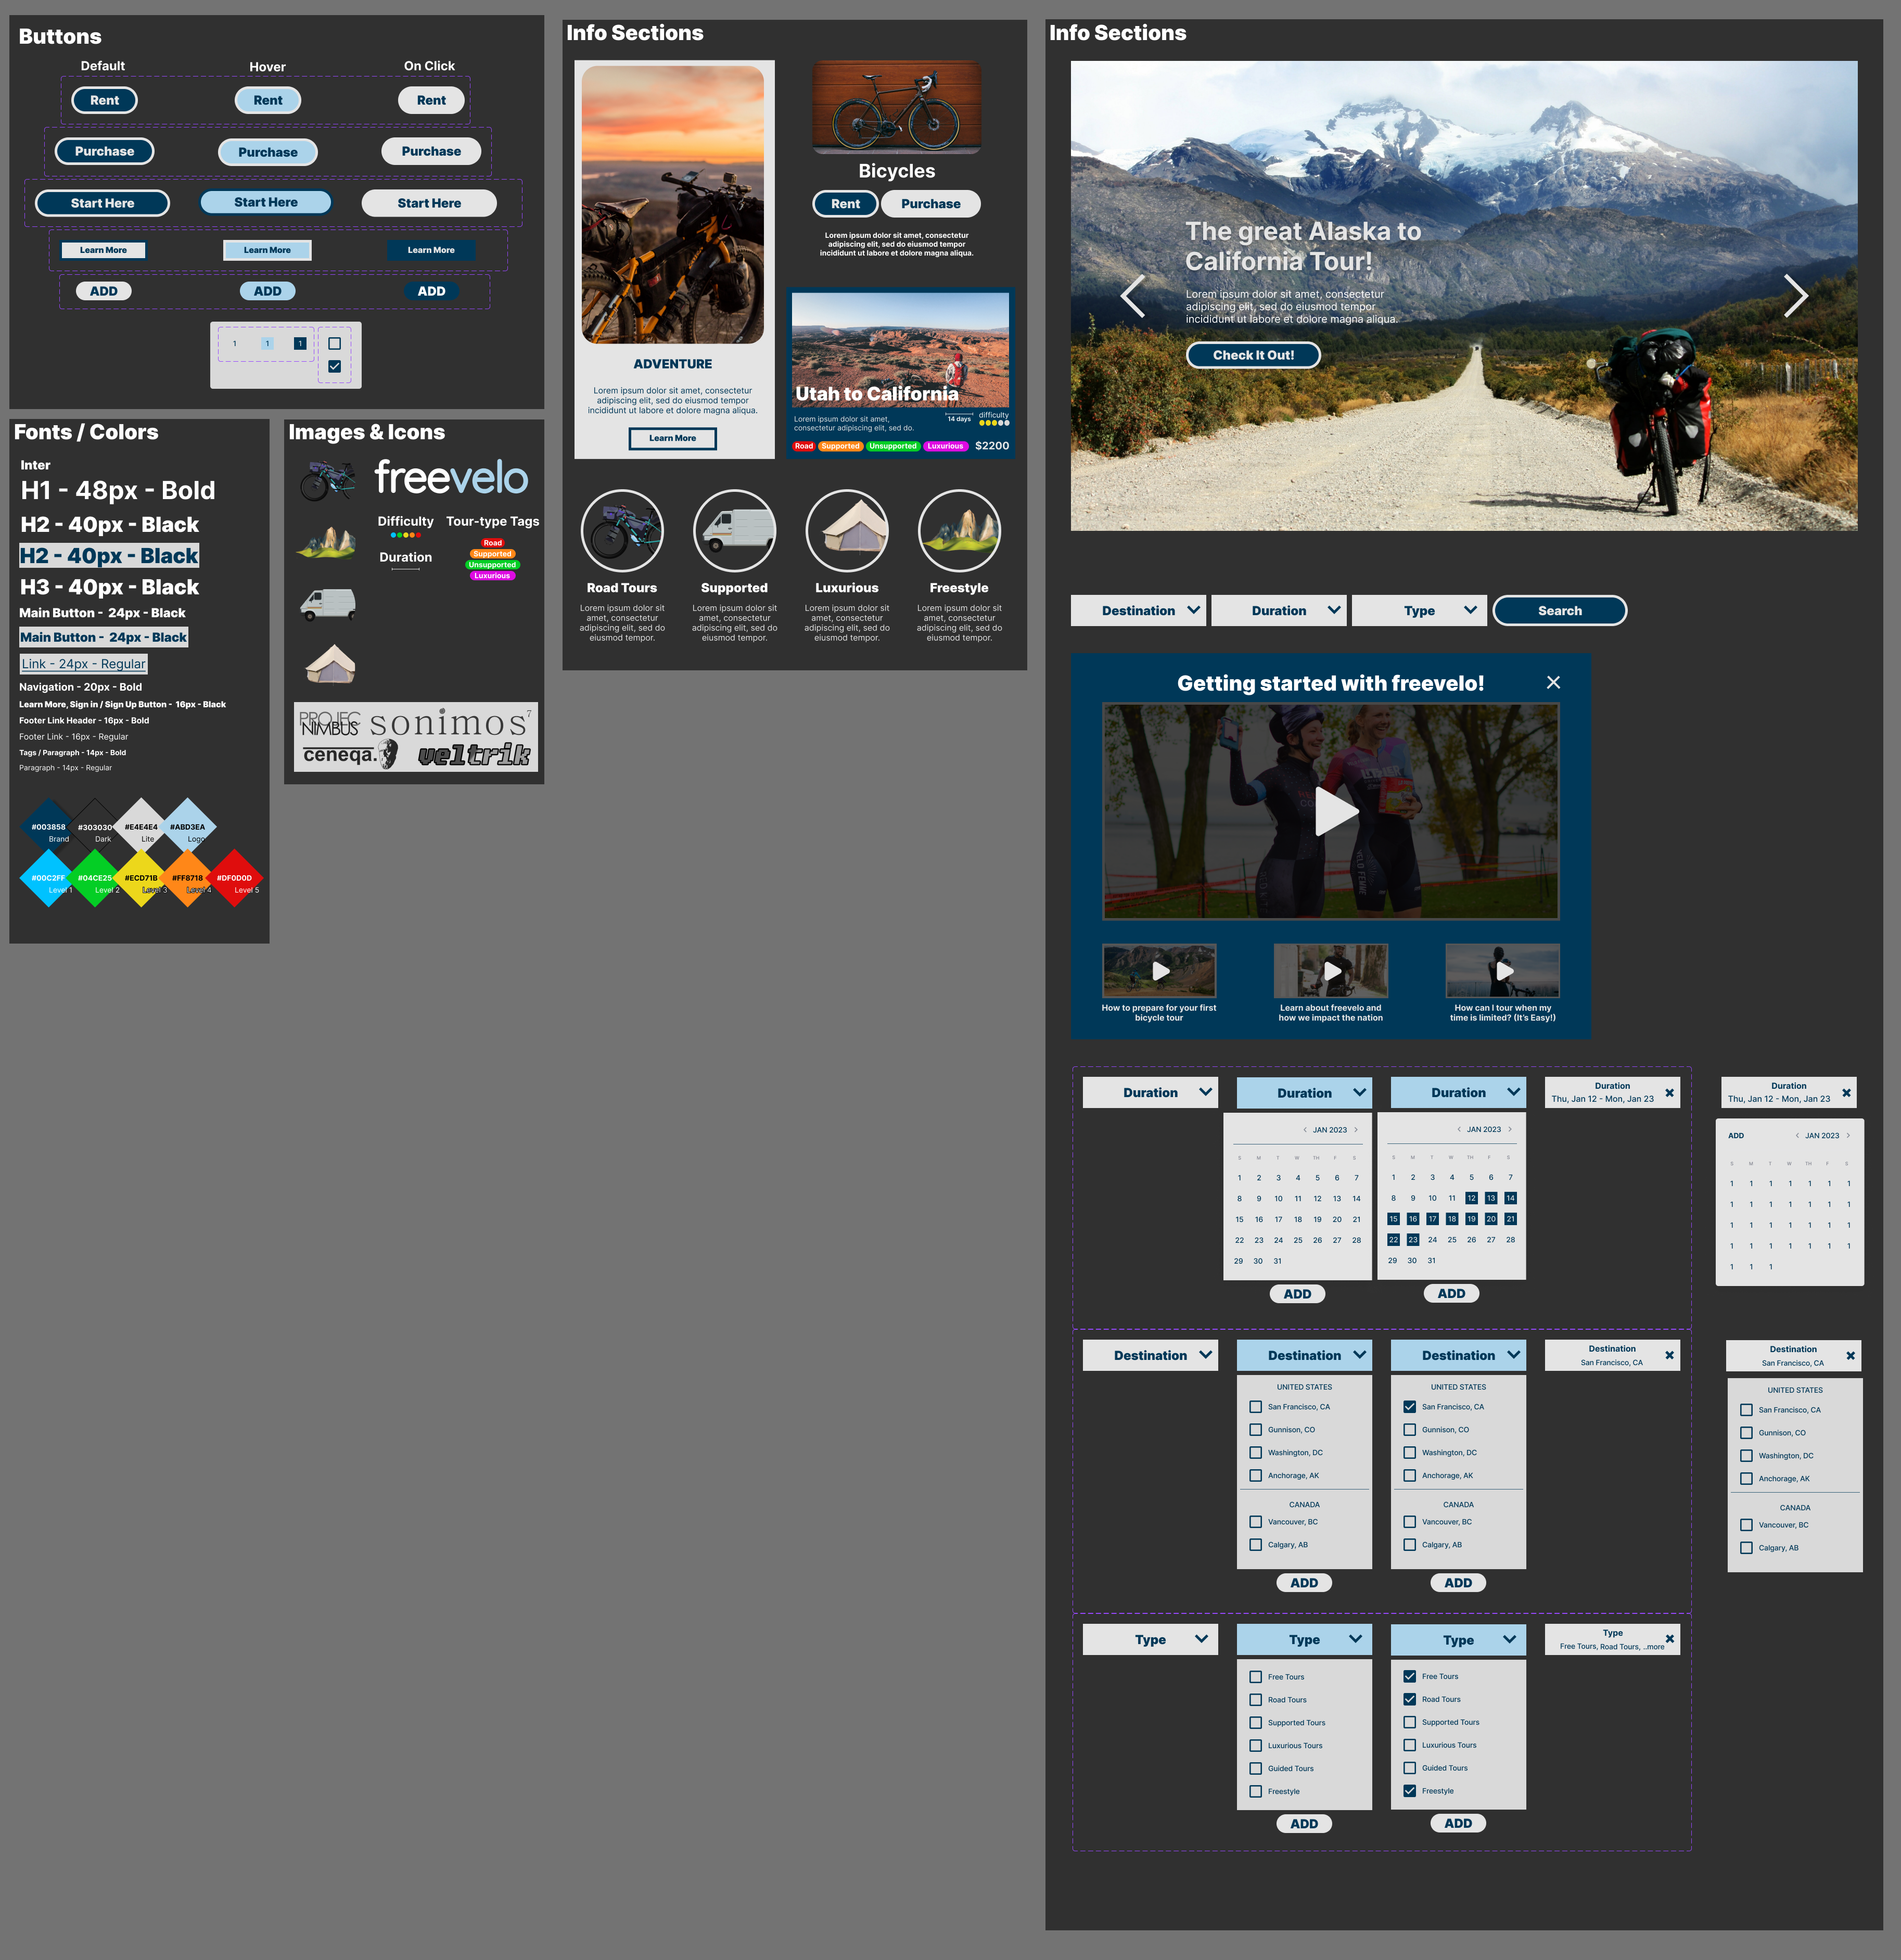
Task: Click the Project Nimbus sponsor logo
Action: click(x=329, y=724)
